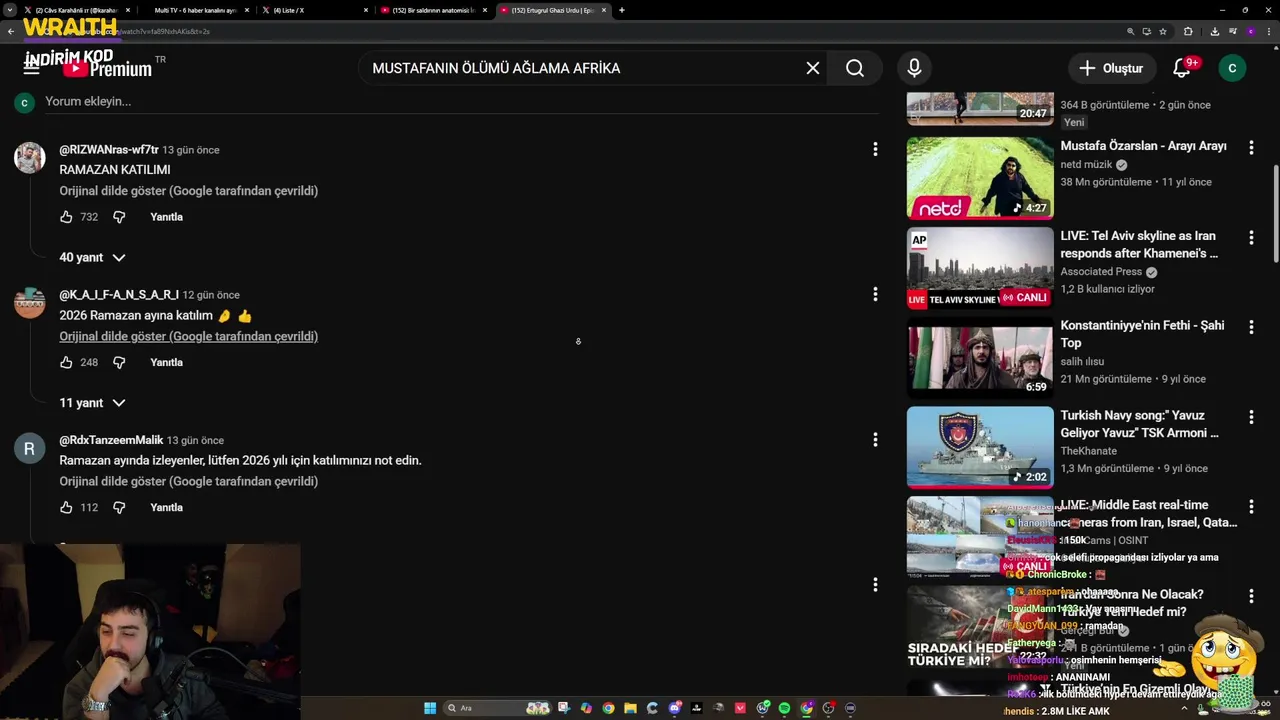Open Turkish Navy song thumbnail
The height and width of the screenshot is (720, 1280).
click(980, 447)
